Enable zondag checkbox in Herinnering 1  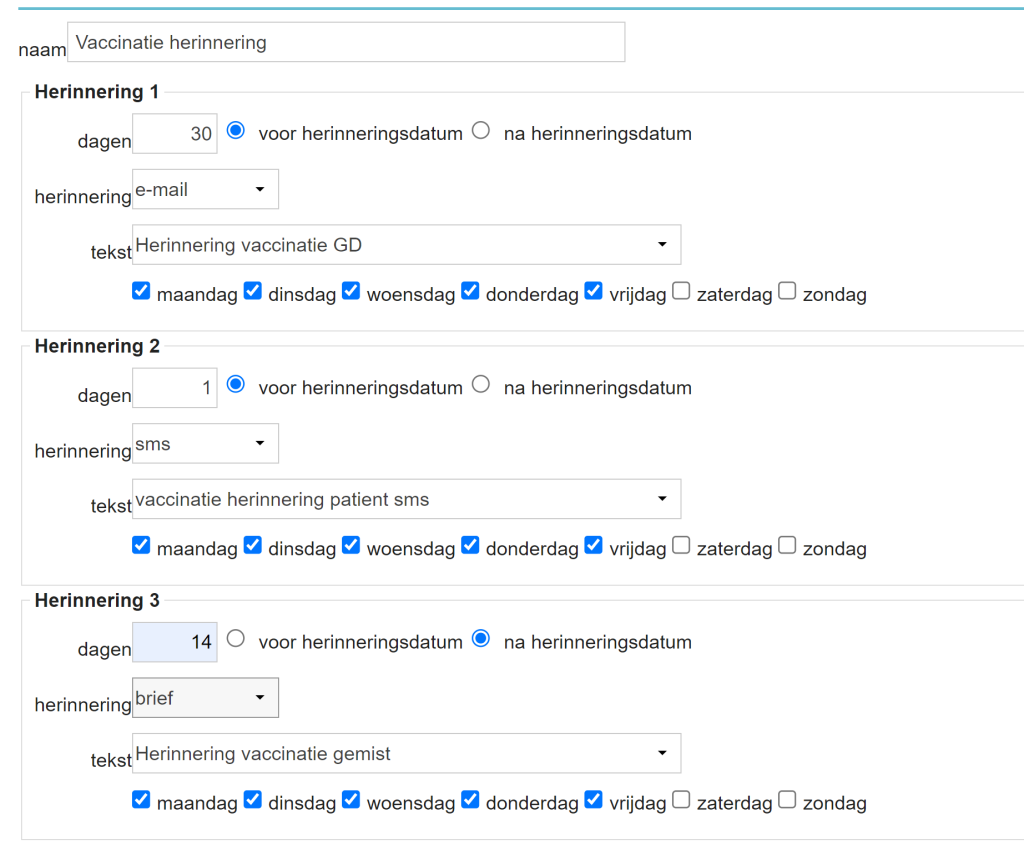point(787,292)
